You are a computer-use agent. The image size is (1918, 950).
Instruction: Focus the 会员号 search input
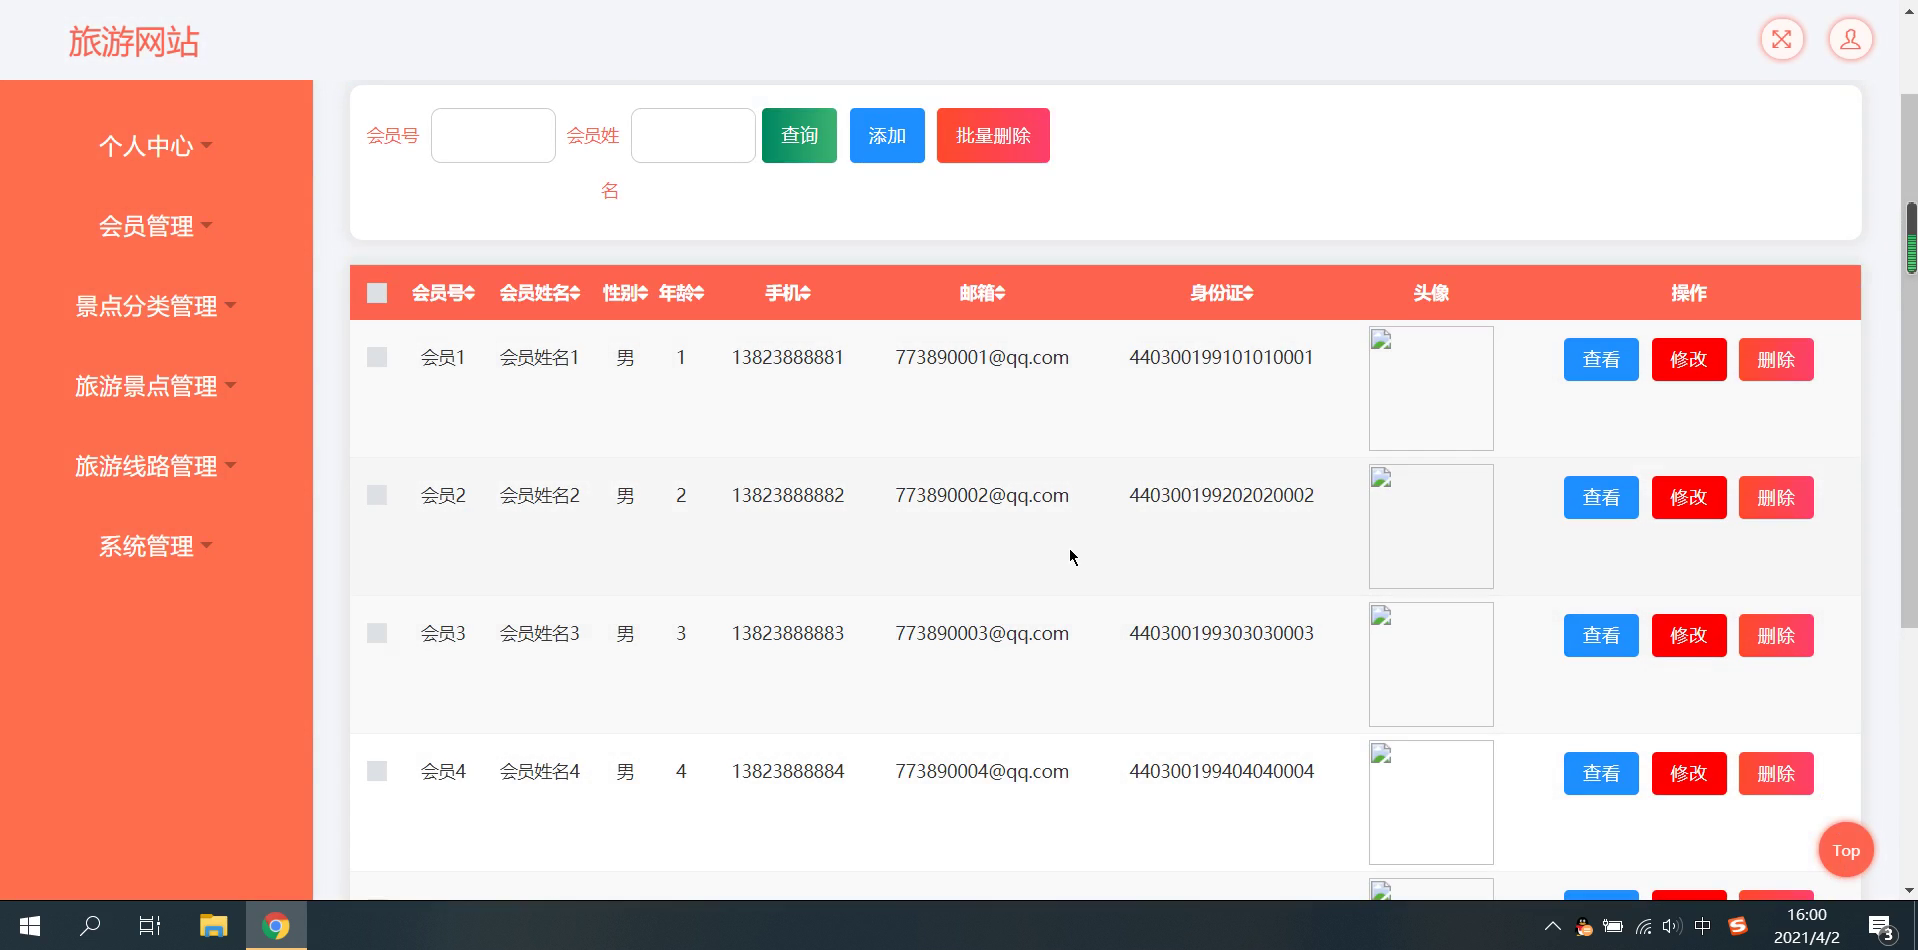click(x=493, y=135)
